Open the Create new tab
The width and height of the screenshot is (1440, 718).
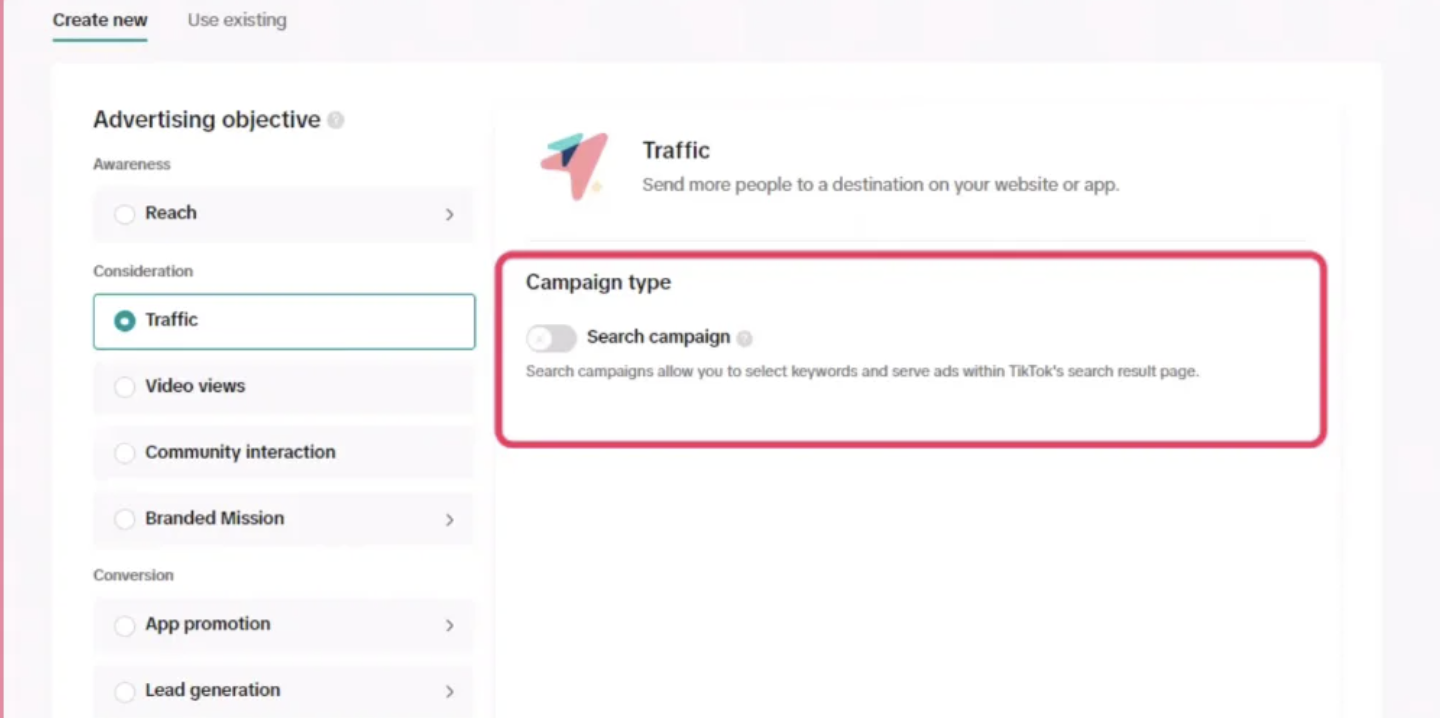(x=99, y=19)
